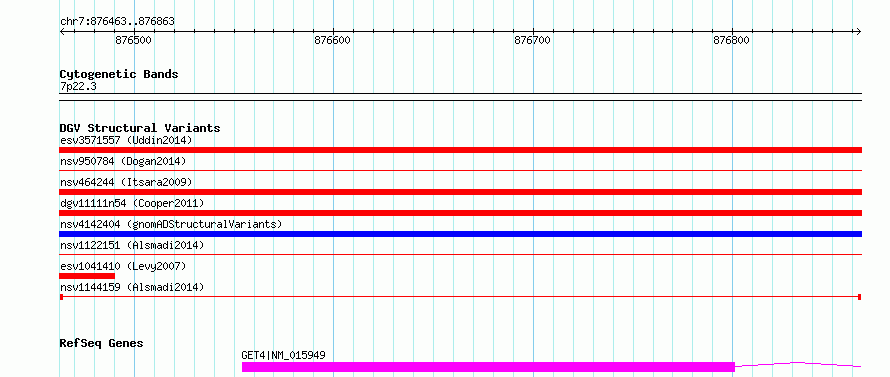Open variant esv1041410 (Levy2007) label
The image size is (890, 377).
[123, 266]
